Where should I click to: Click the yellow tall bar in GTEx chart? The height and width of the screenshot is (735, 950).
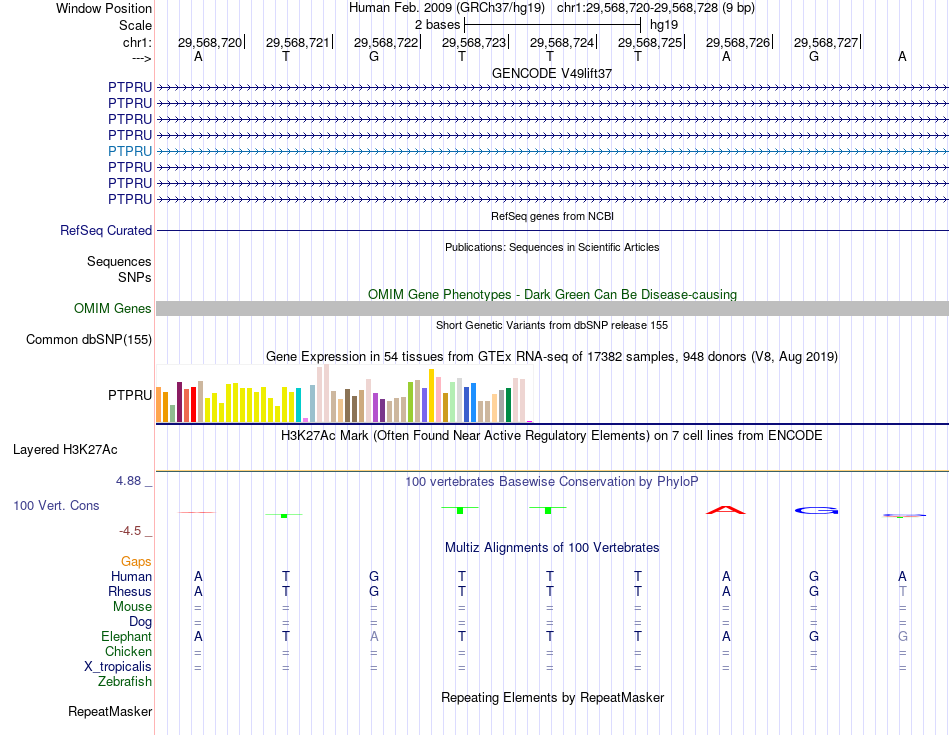click(x=431, y=395)
